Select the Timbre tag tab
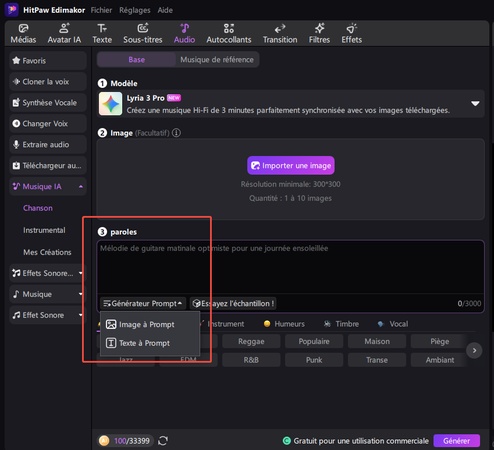The image size is (494, 450). [341, 324]
